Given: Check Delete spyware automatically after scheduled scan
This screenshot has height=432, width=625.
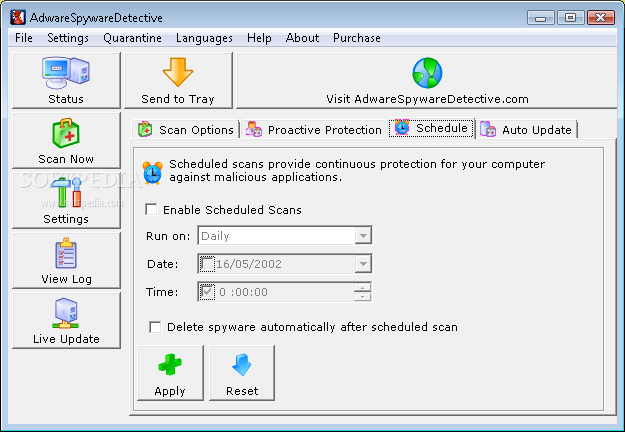Looking at the screenshot, I should pyautogui.click(x=155, y=327).
